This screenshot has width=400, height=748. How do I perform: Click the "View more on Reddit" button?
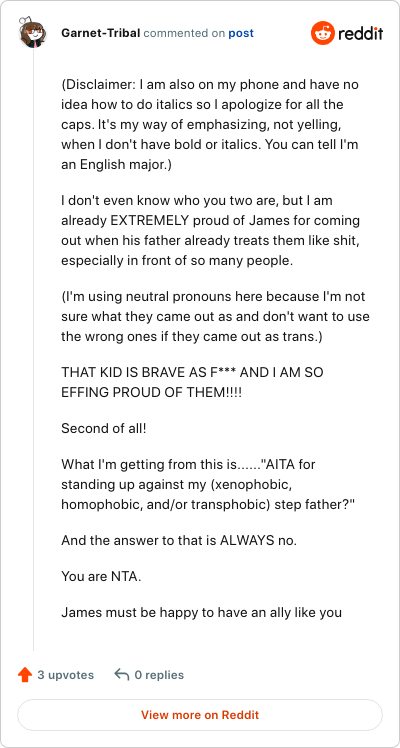click(x=200, y=715)
